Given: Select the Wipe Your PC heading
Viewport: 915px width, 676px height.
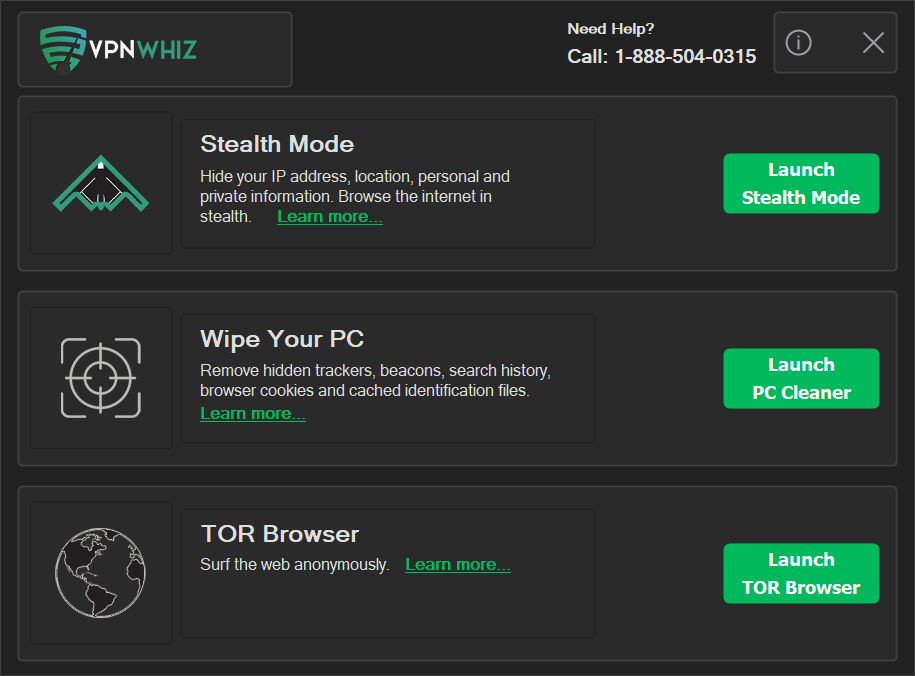Looking at the screenshot, I should click(282, 339).
